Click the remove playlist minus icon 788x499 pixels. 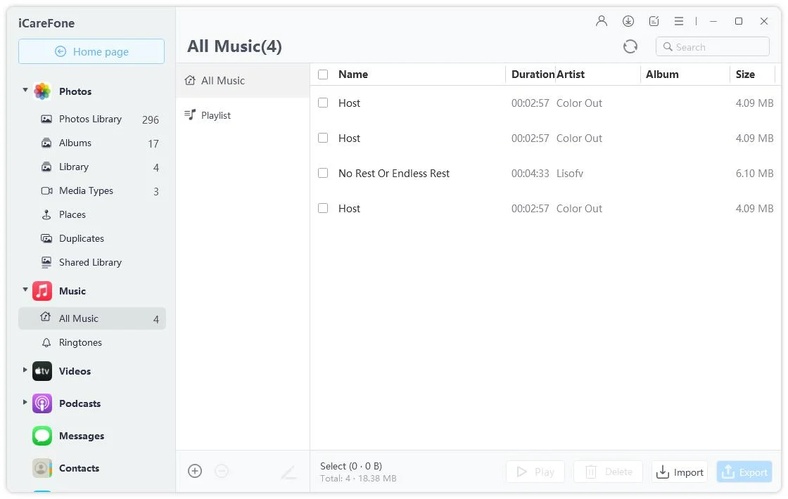(222, 471)
